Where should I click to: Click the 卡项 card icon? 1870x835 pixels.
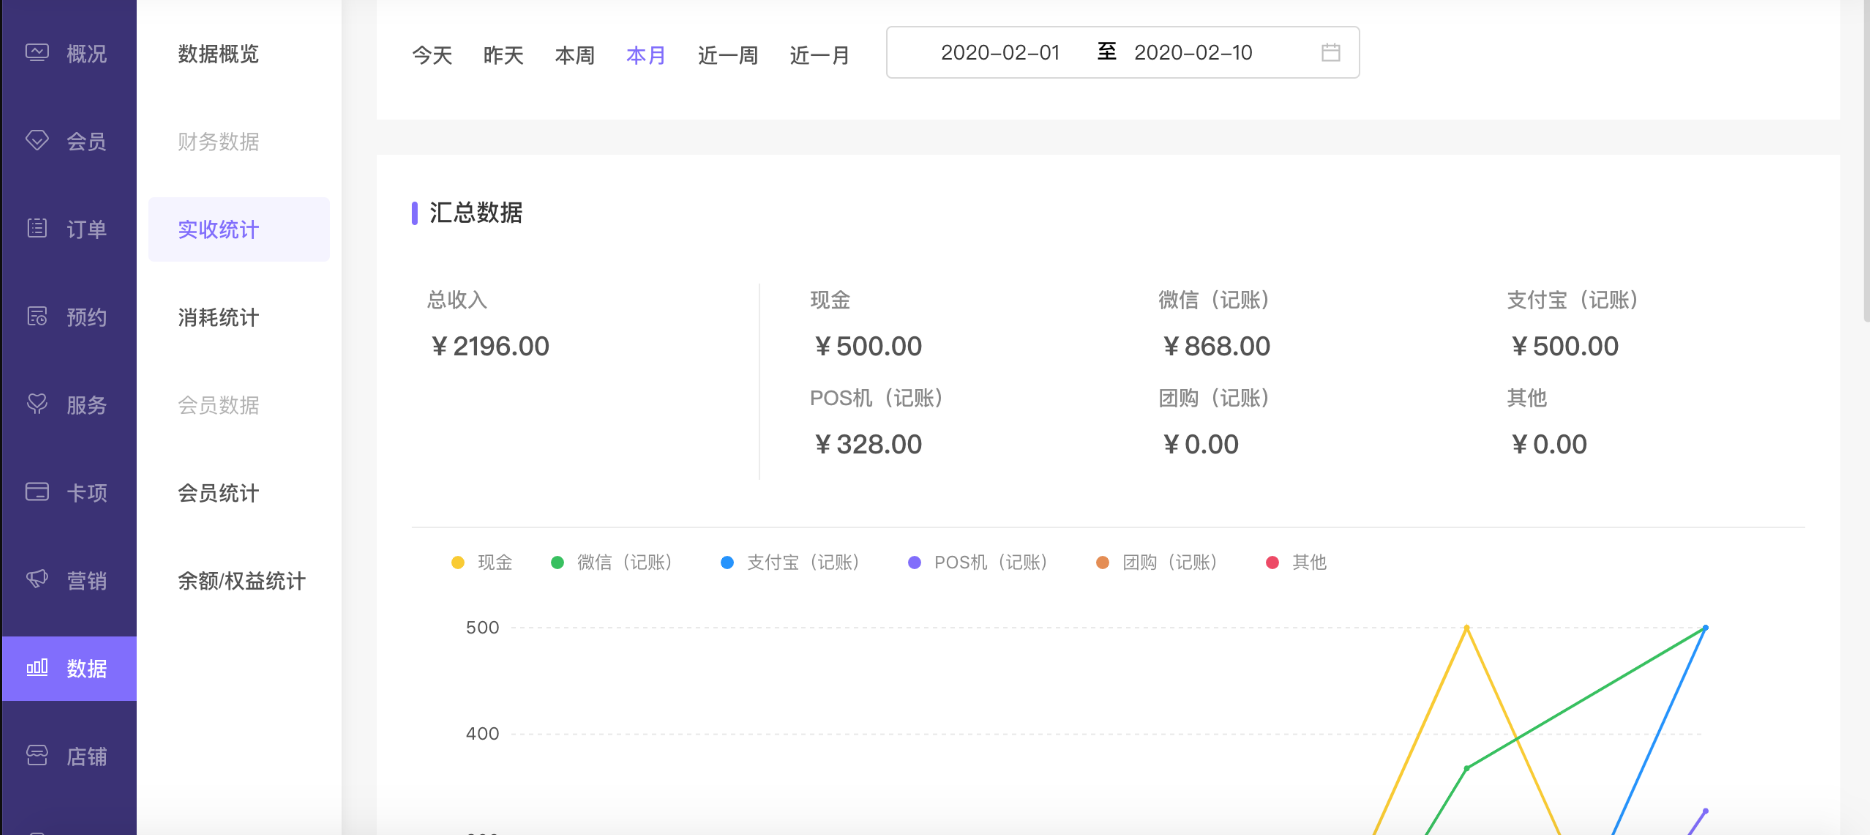[x=37, y=492]
